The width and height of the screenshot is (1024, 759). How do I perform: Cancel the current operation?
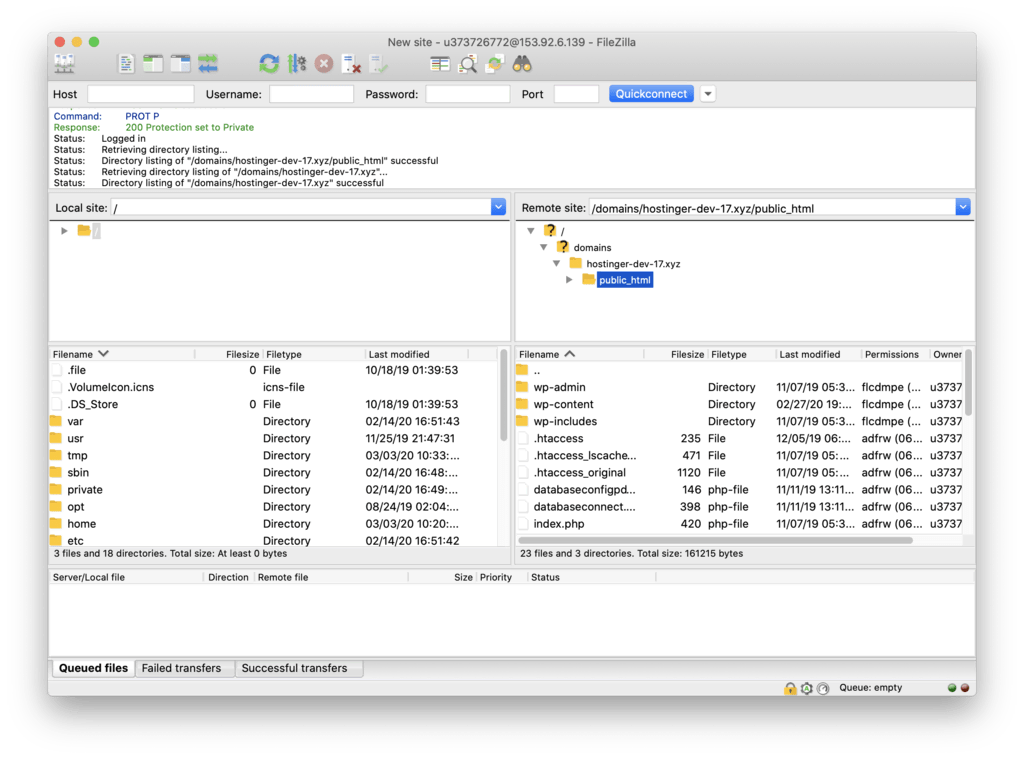click(322, 63)
